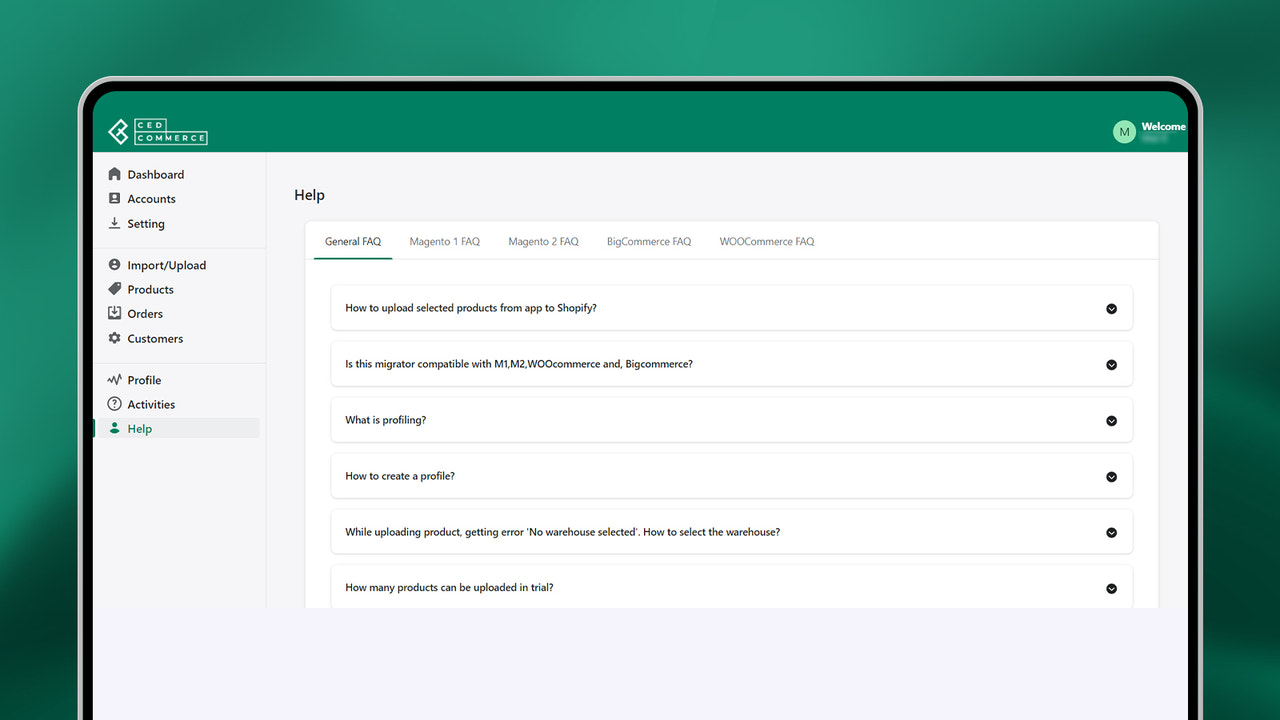Expand the 'No warehouse selected' error question
The height and width of the screenshot is (720, 1280).
click(1111, 532)
